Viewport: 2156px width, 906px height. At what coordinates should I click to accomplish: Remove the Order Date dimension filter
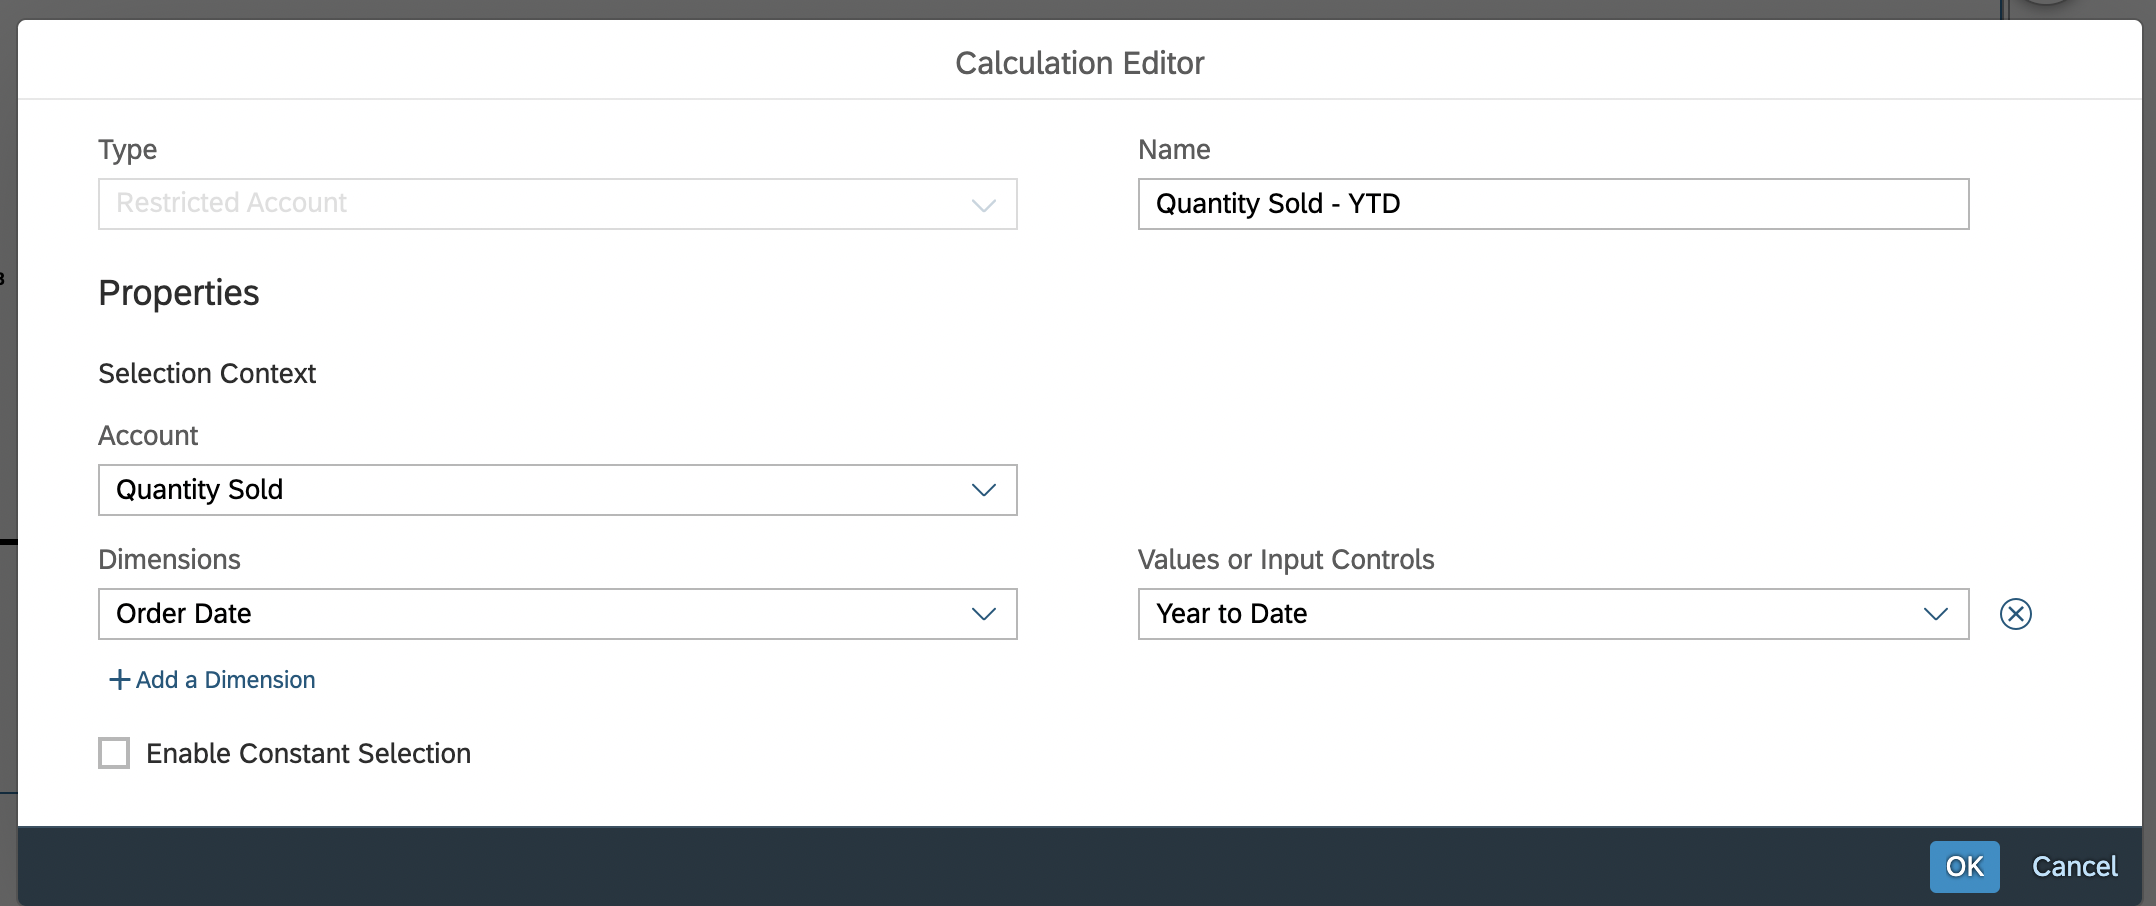click(x=2015, y=614)
